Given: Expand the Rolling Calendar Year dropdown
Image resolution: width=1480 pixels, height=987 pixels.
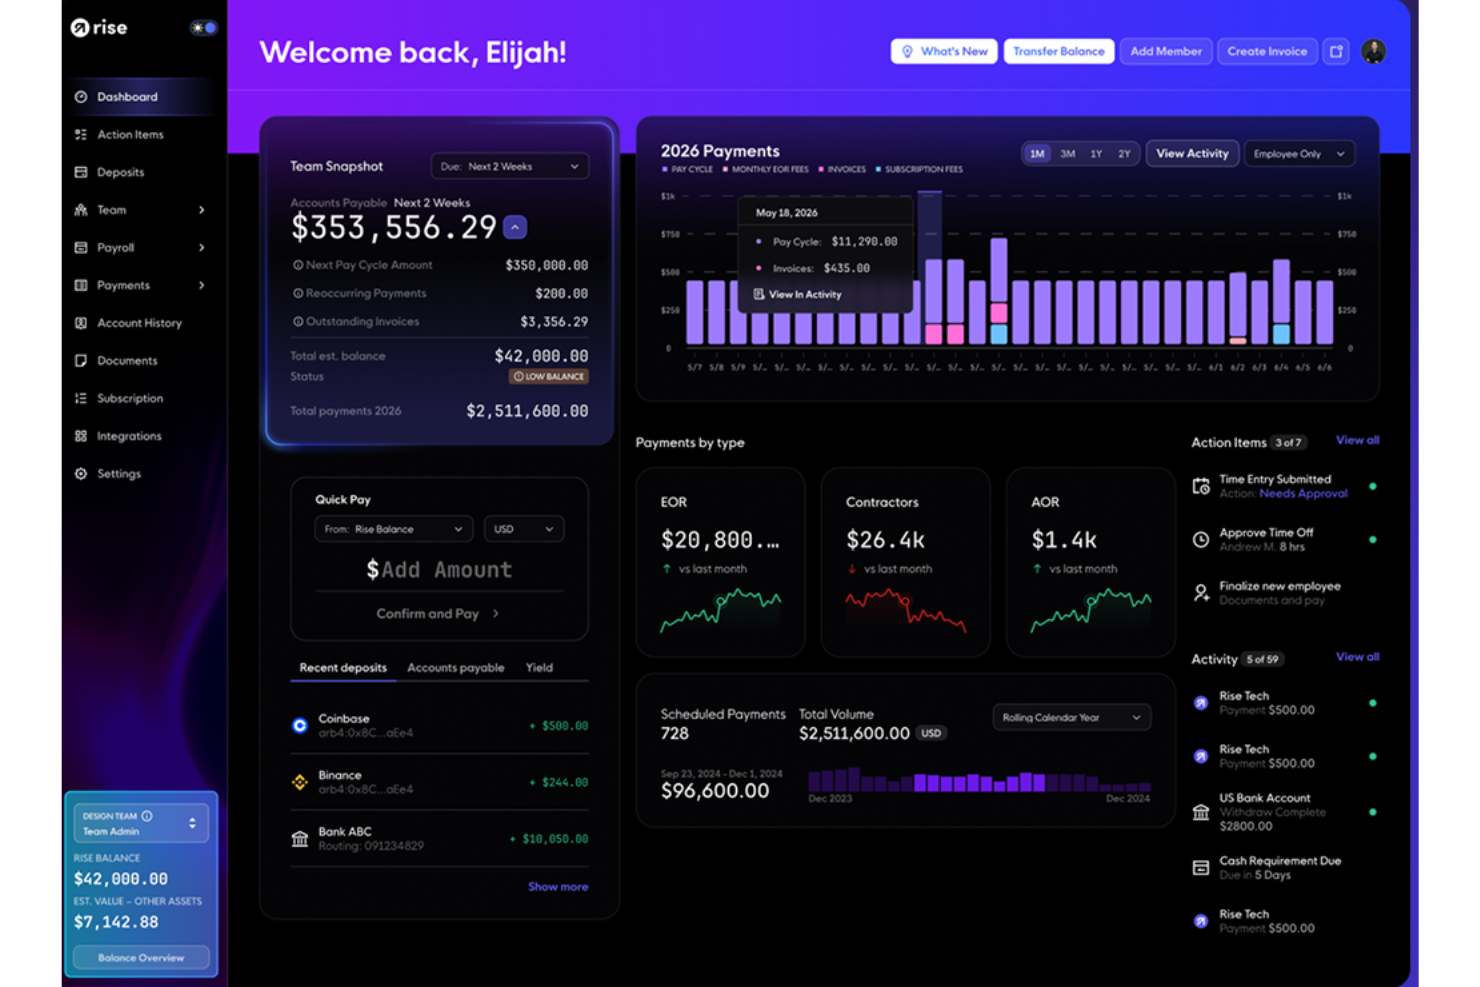Looking at the screenshot, I should point(1070,718).
